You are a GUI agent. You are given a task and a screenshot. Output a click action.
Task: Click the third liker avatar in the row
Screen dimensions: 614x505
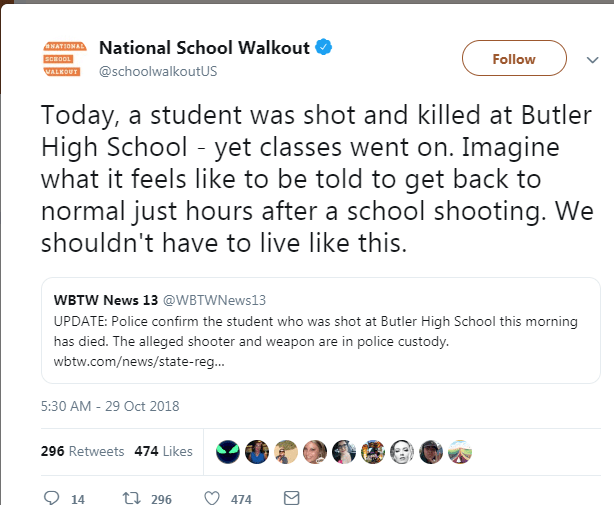286,451
